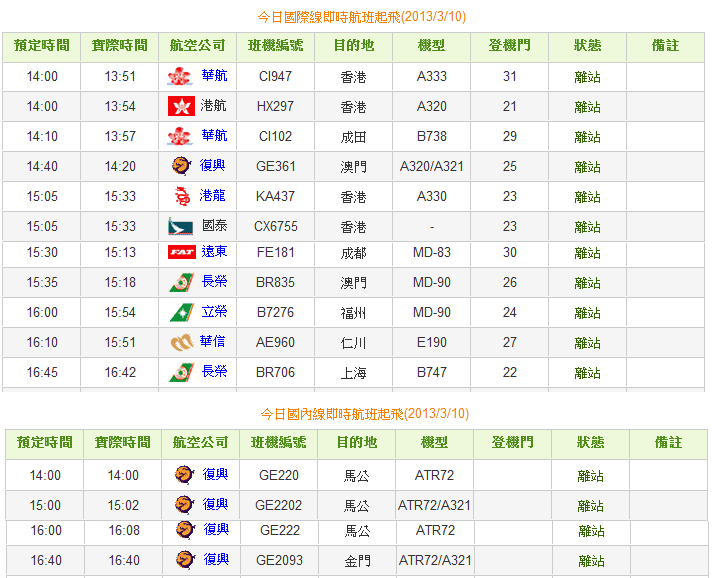Click the EVA Air logo in the BR835 row
Screen dimensions: 717x578
[182, 282]
